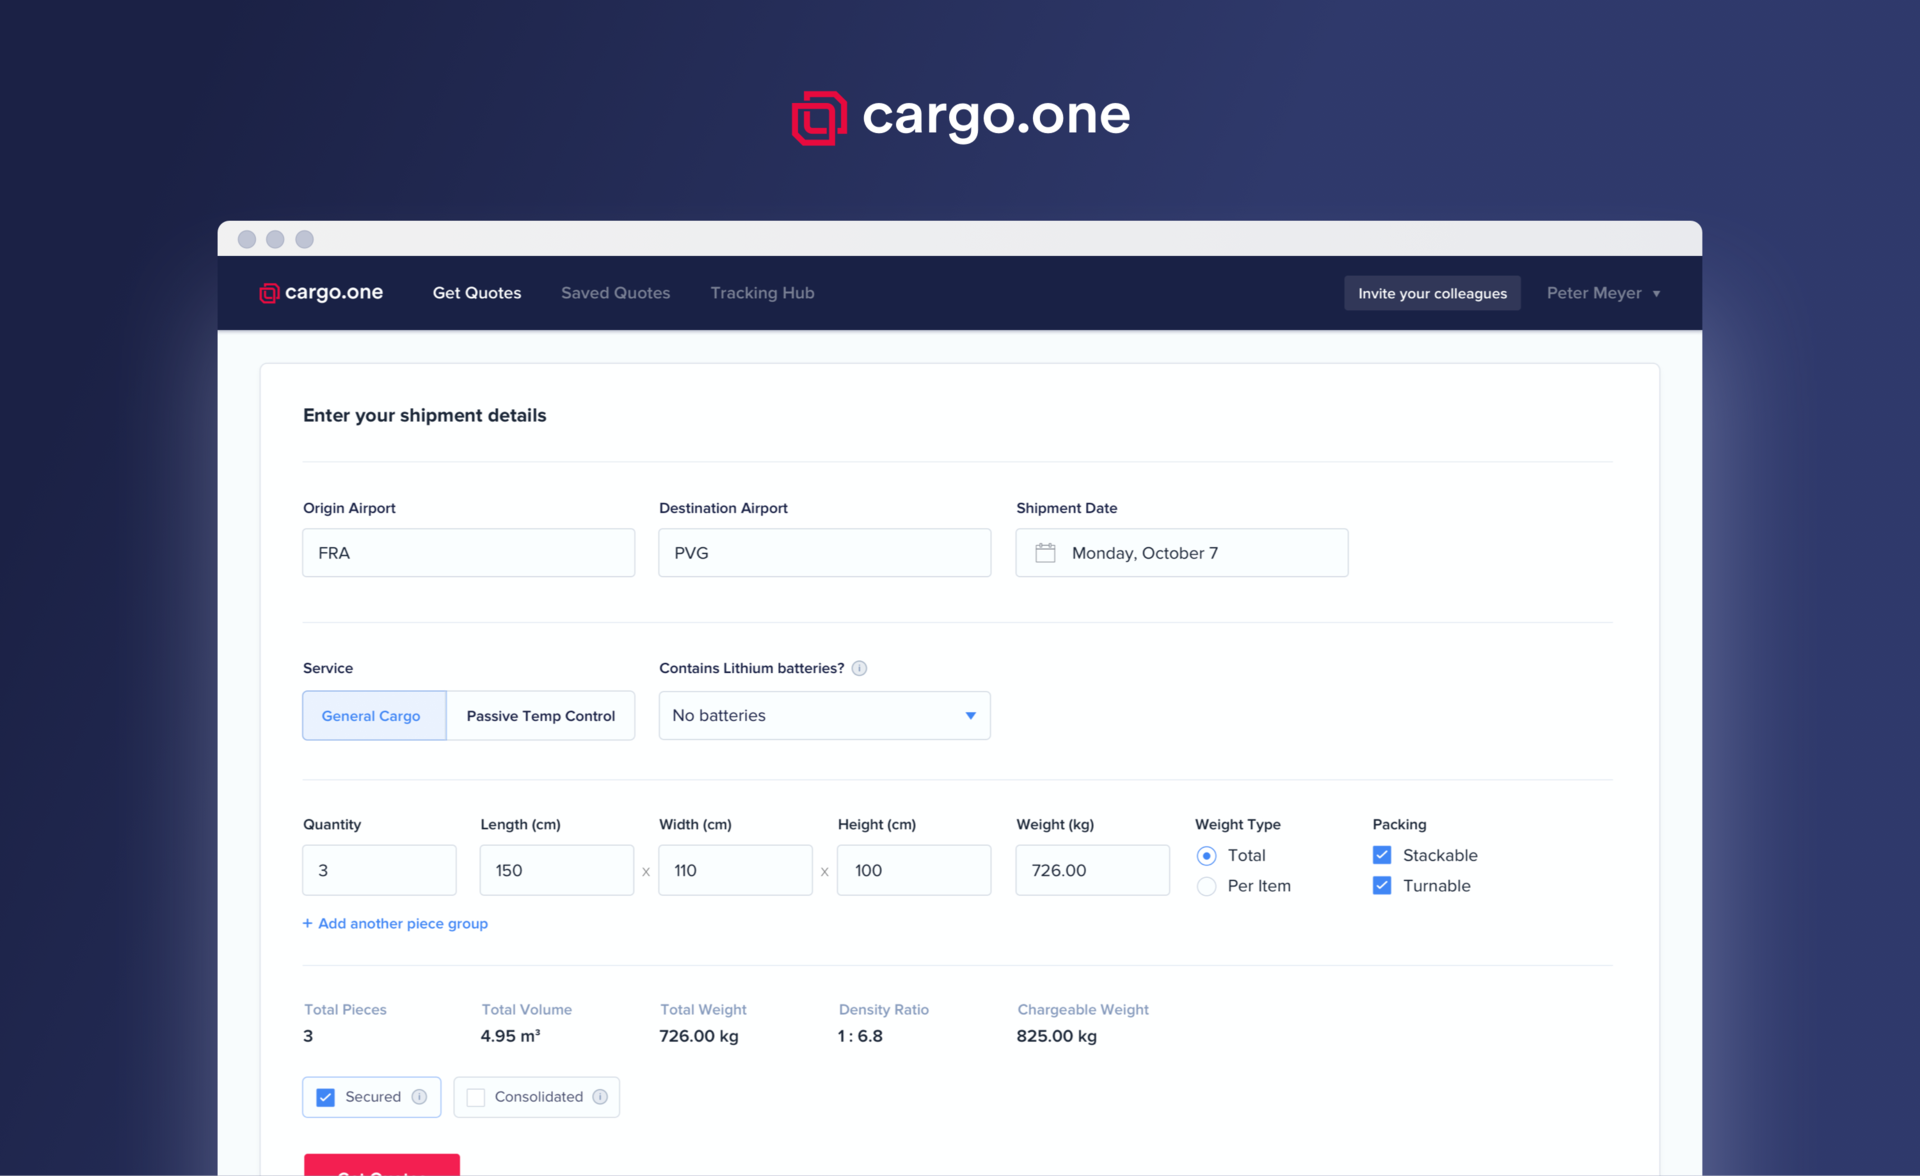Open the Shipment Date picker
Screen dimensions: 1920x1176
pos(1180,552)
